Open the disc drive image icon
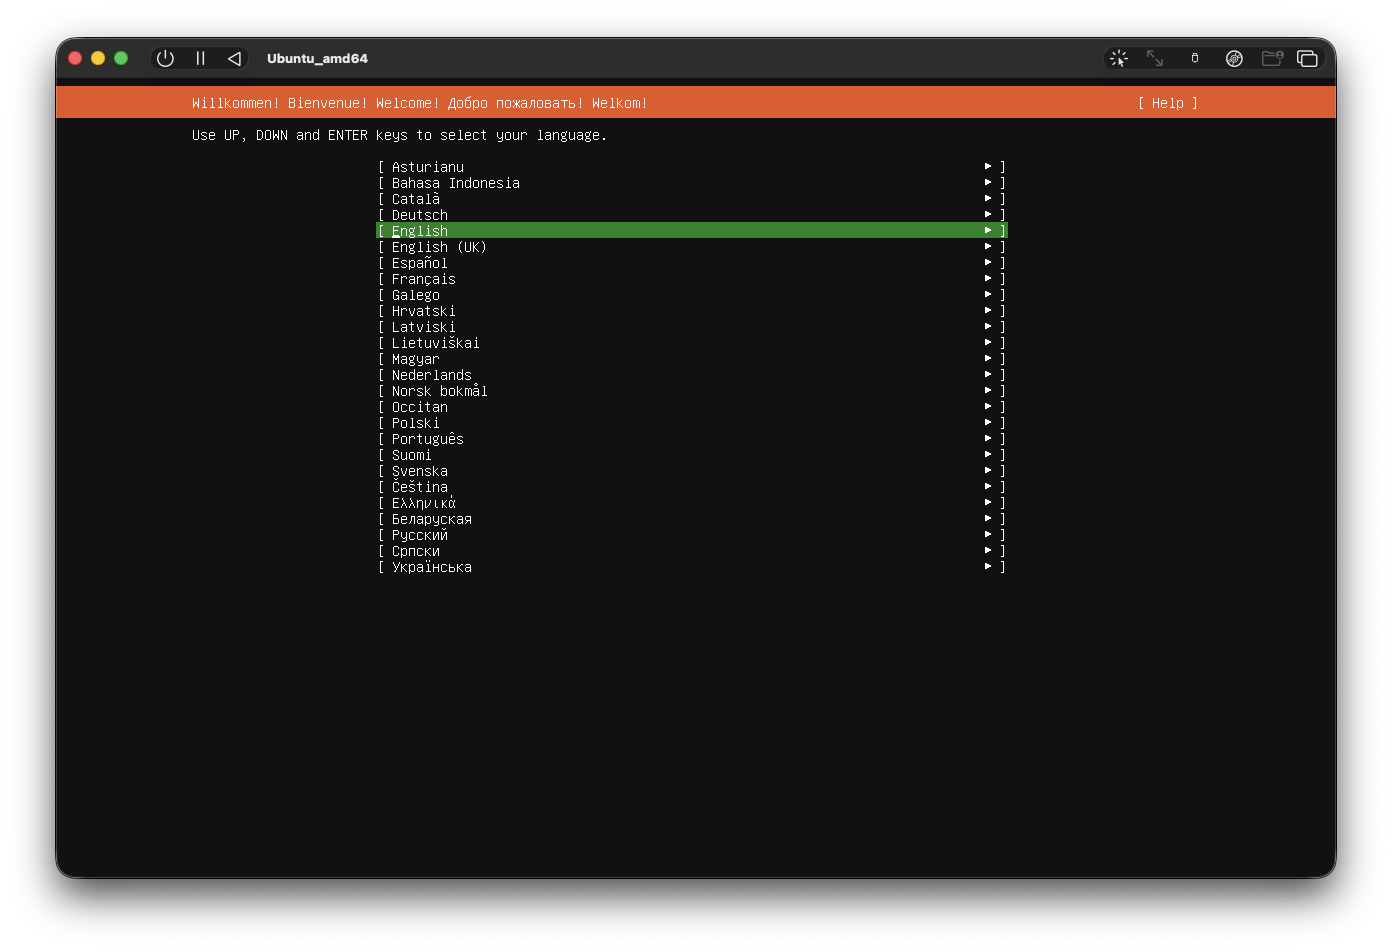This screenshot has width=1392, height=952. pyautogui.click(x=1234, y=58)
